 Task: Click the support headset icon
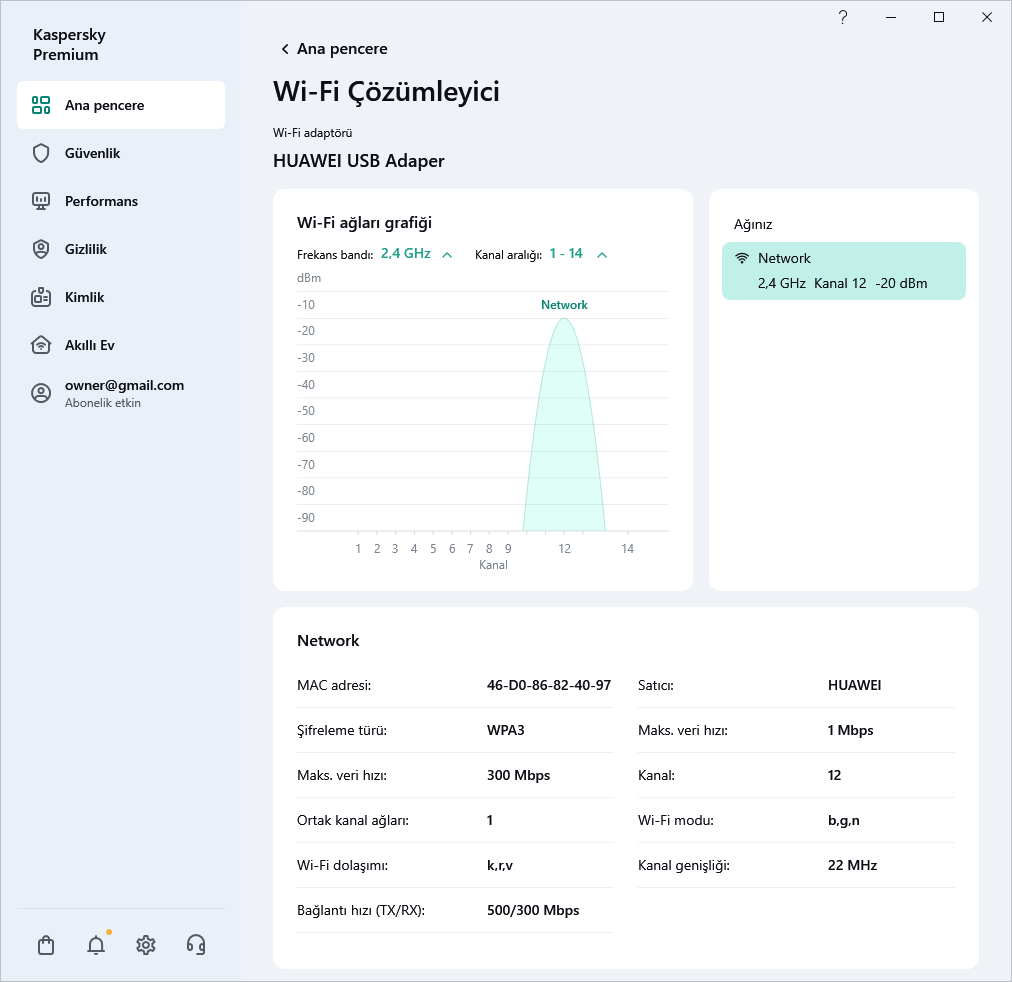click(x=196, y=945)
